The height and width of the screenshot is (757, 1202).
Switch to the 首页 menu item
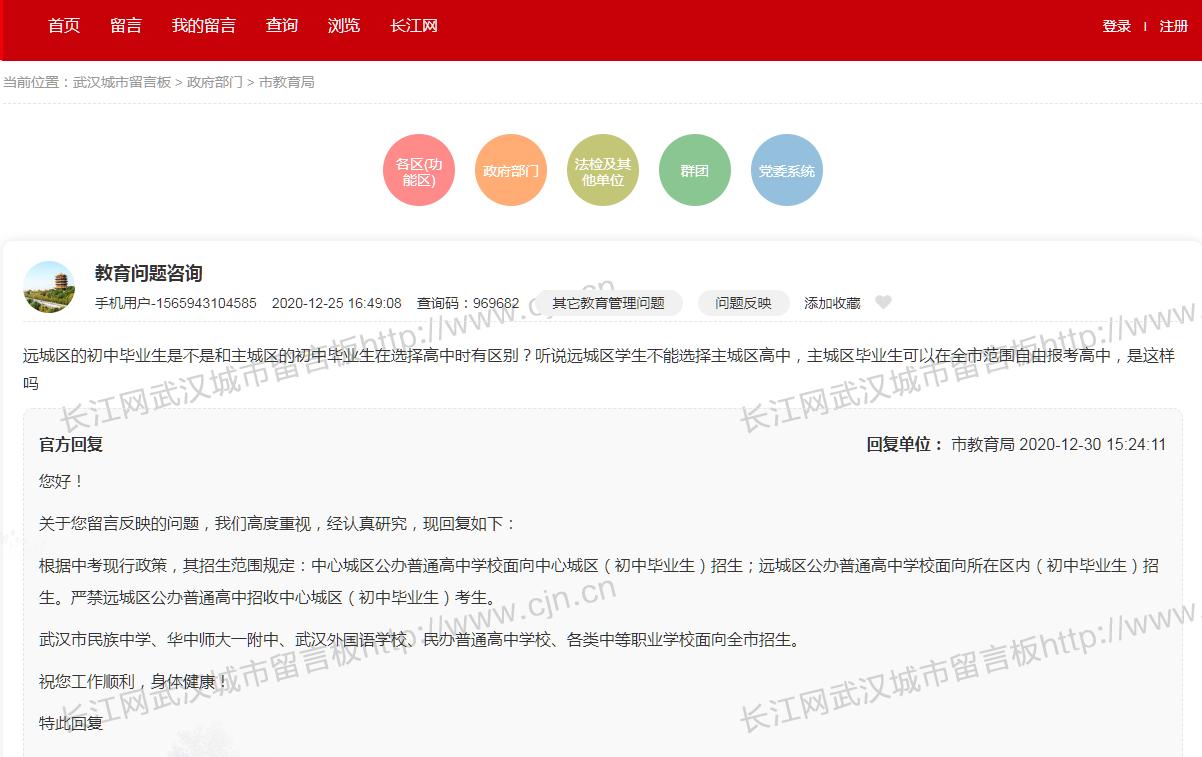coord(63,26)
